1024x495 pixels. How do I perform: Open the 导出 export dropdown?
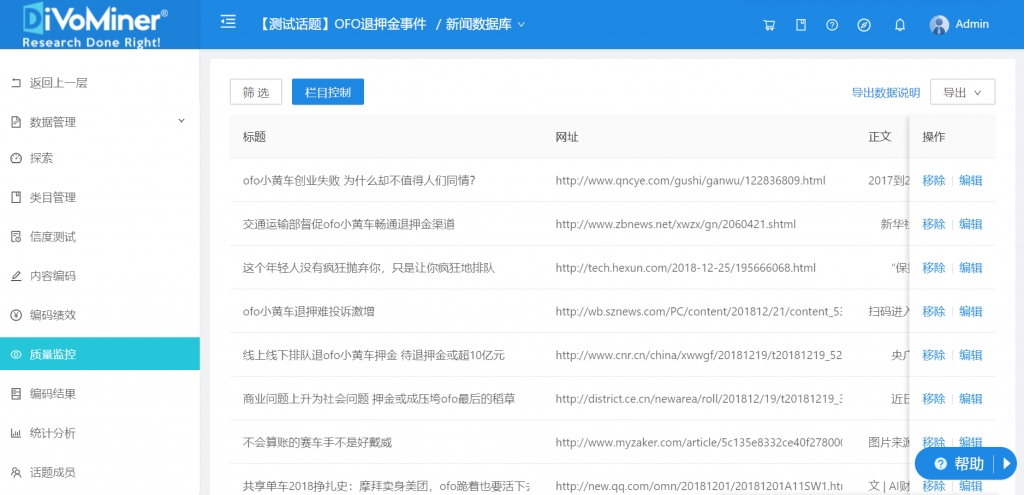(x=963, y=92)
